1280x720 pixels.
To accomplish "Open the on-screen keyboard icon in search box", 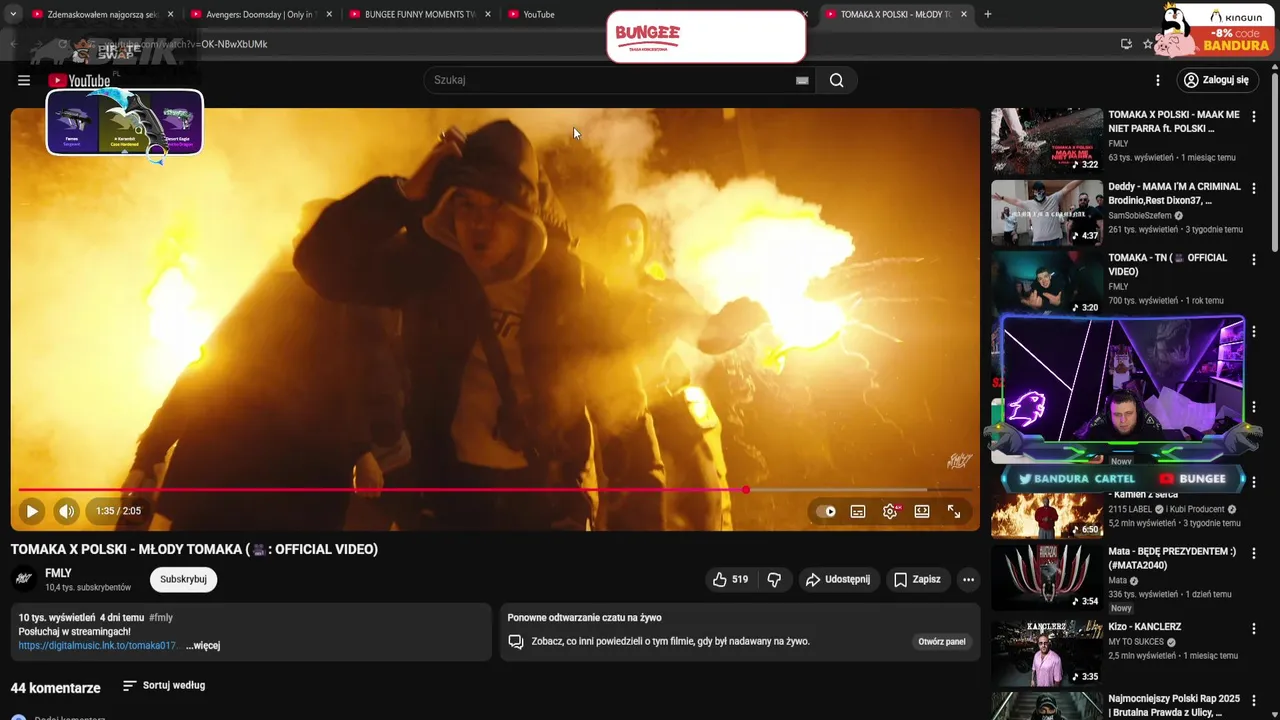I will click(801, 80).
